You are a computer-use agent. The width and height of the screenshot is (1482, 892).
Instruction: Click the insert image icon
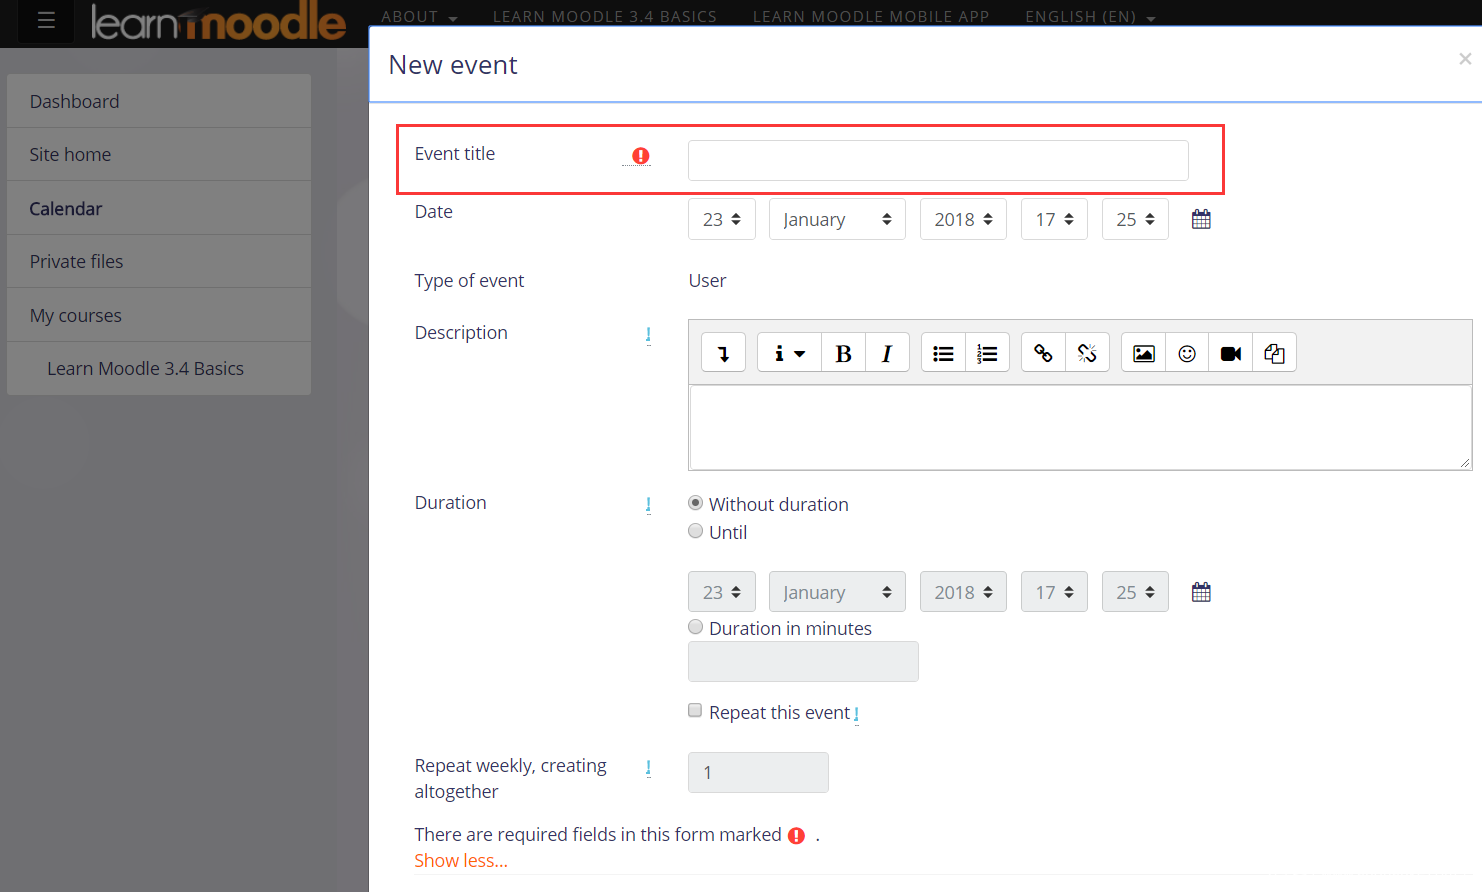[x=1143, y=353]
